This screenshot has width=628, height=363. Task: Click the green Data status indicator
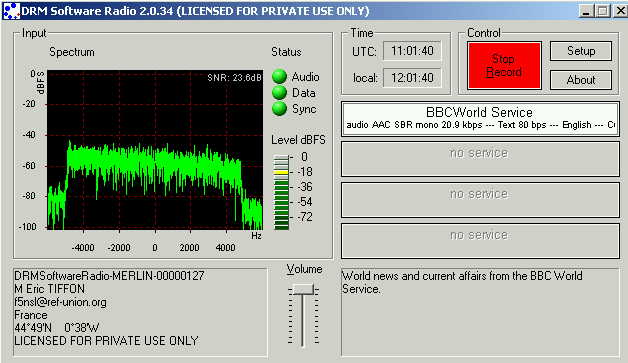[x=279, y=93]
